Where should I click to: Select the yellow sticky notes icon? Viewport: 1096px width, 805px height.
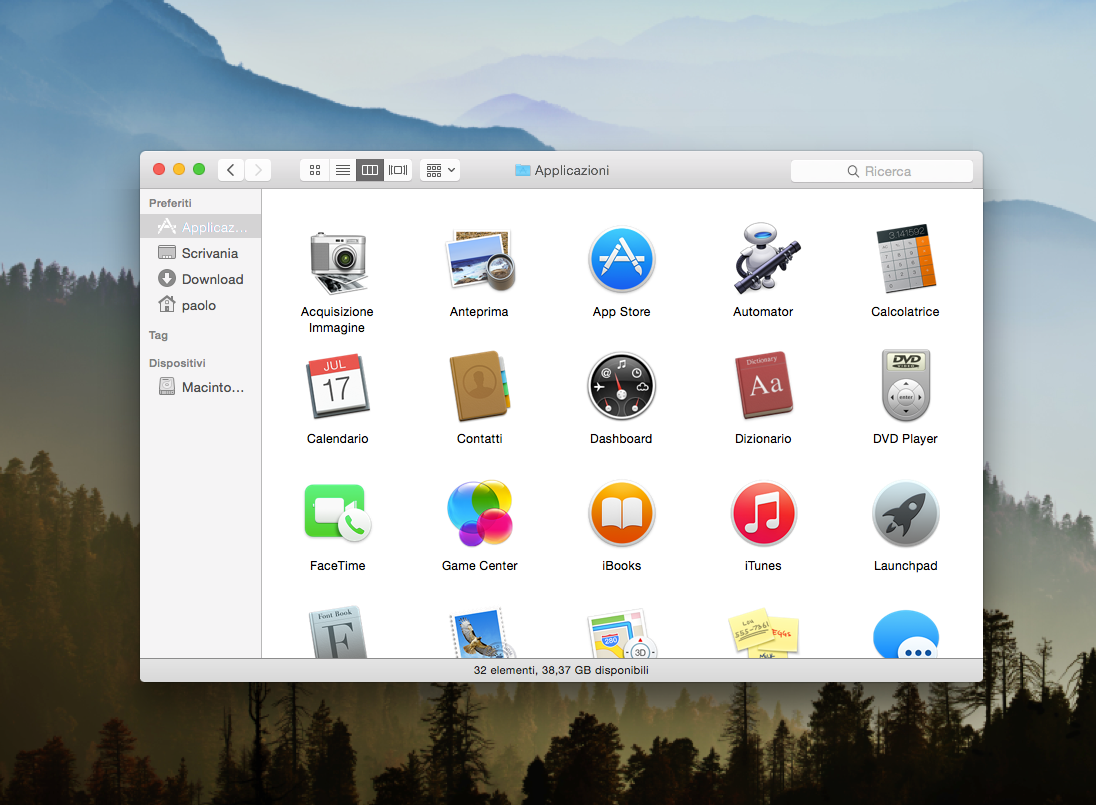coord(763,633)
